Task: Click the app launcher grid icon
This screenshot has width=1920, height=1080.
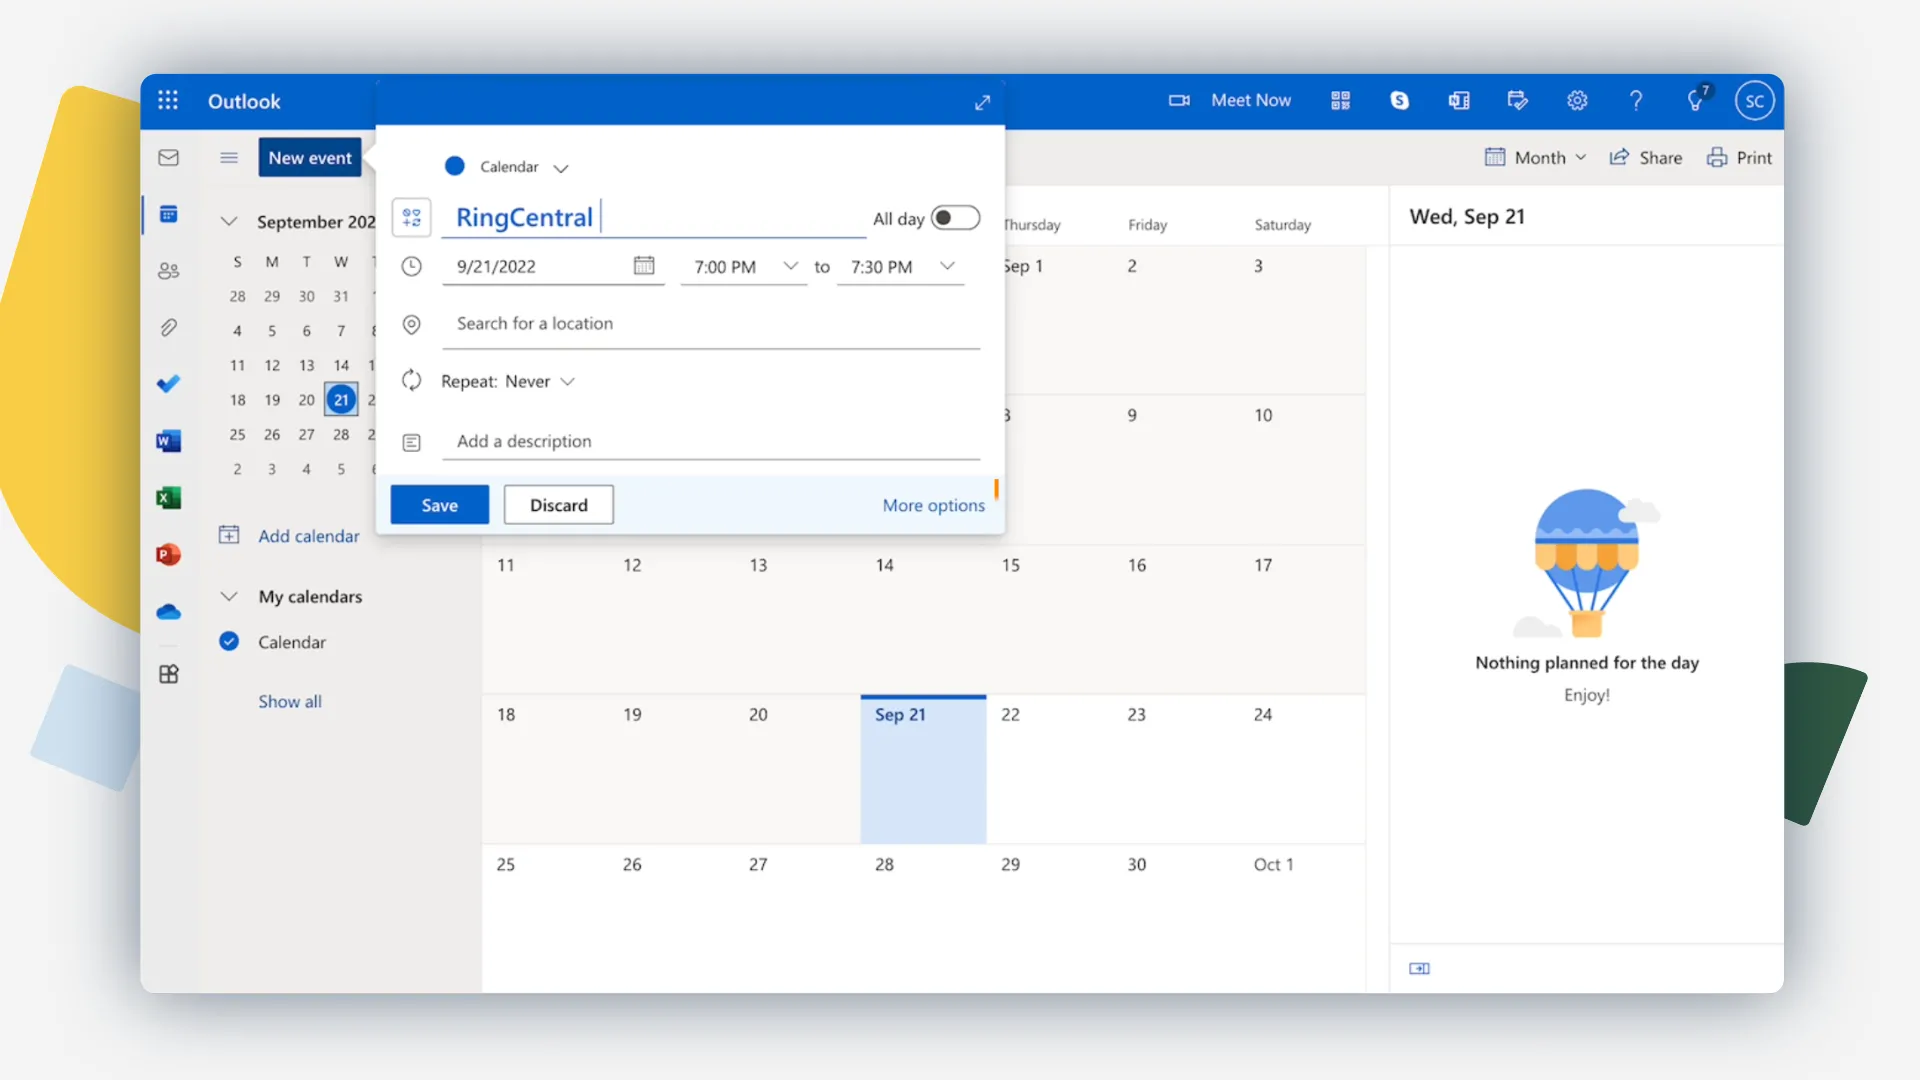Action: click(168, 100)
